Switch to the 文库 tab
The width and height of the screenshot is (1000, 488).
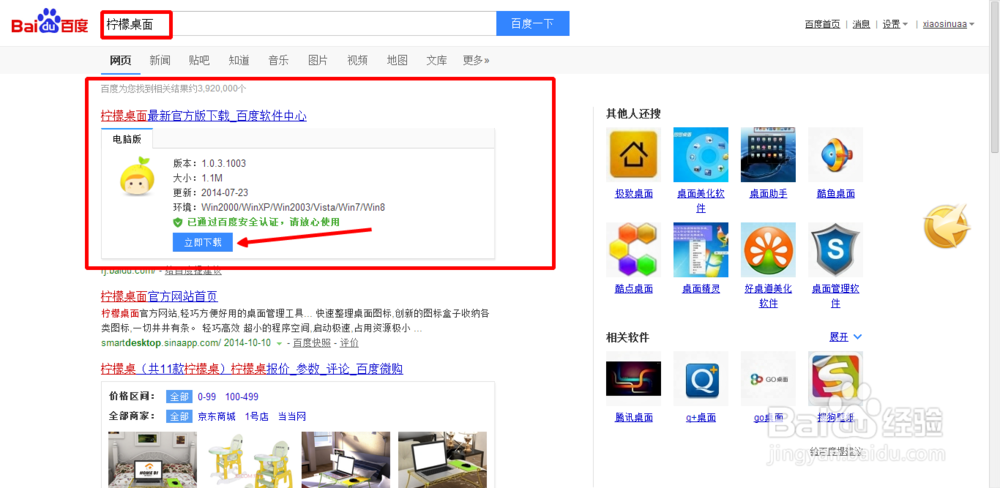(x=436, y=61)
